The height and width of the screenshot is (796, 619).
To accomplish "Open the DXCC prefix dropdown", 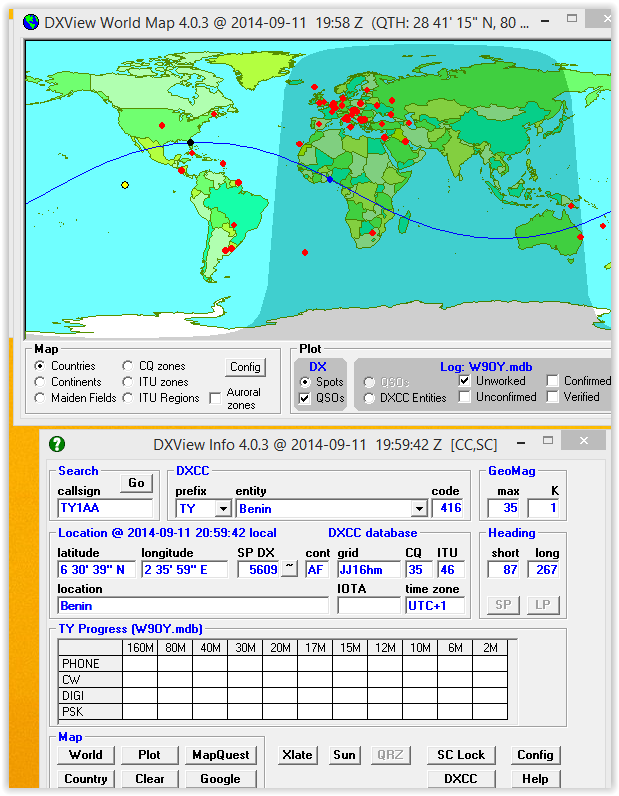I will (x=223, y=509).
